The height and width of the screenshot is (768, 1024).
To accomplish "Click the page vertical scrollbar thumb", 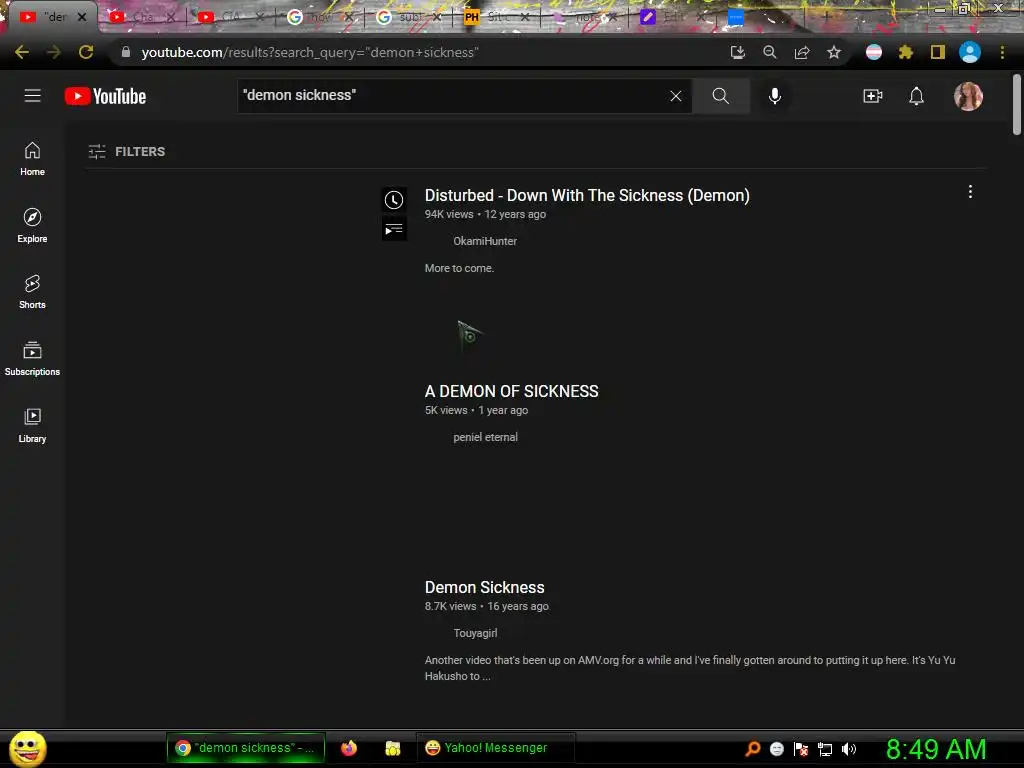I will coord(1016,104).
